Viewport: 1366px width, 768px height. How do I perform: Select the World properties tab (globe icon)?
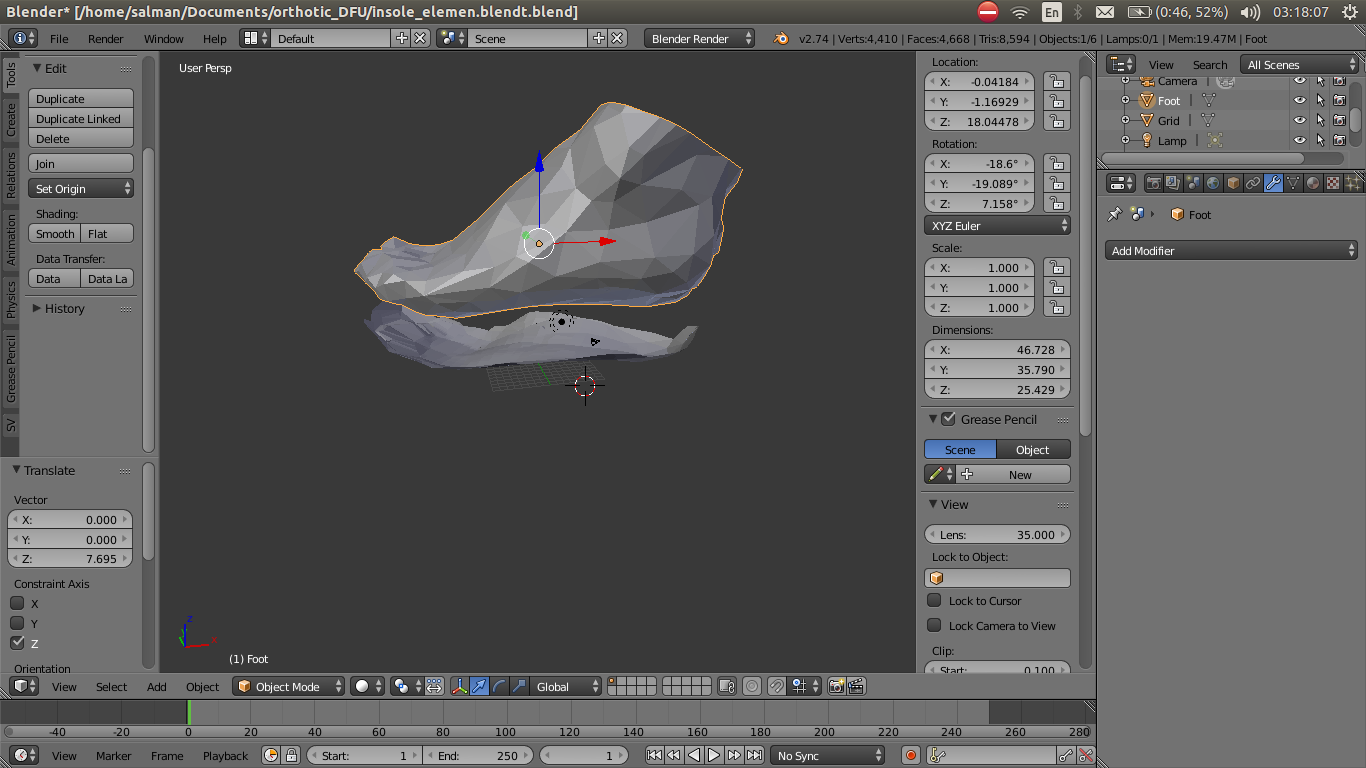point(1213,183)
